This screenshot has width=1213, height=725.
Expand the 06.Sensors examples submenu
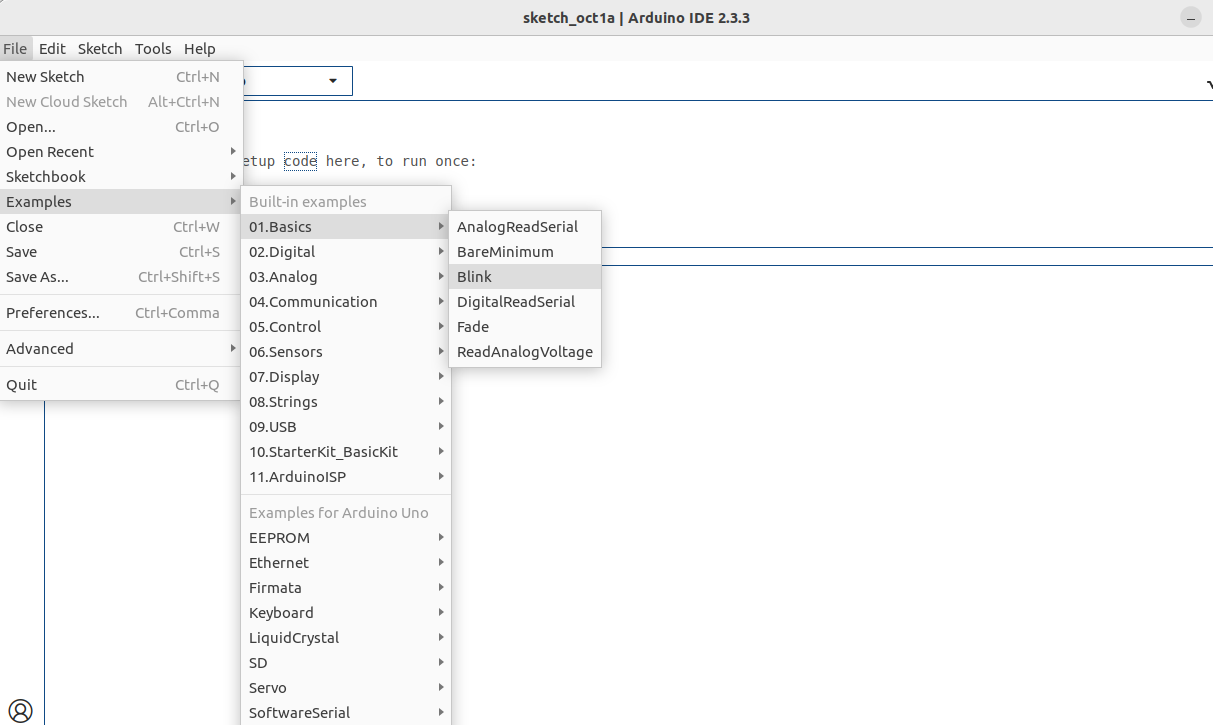click(346, 352)
